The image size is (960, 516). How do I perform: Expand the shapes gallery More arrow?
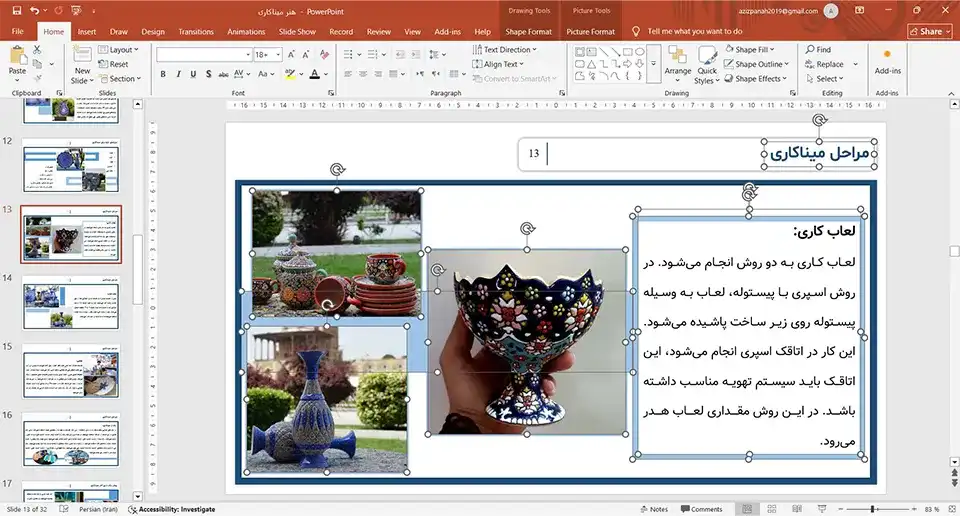[x=653, y=63]
